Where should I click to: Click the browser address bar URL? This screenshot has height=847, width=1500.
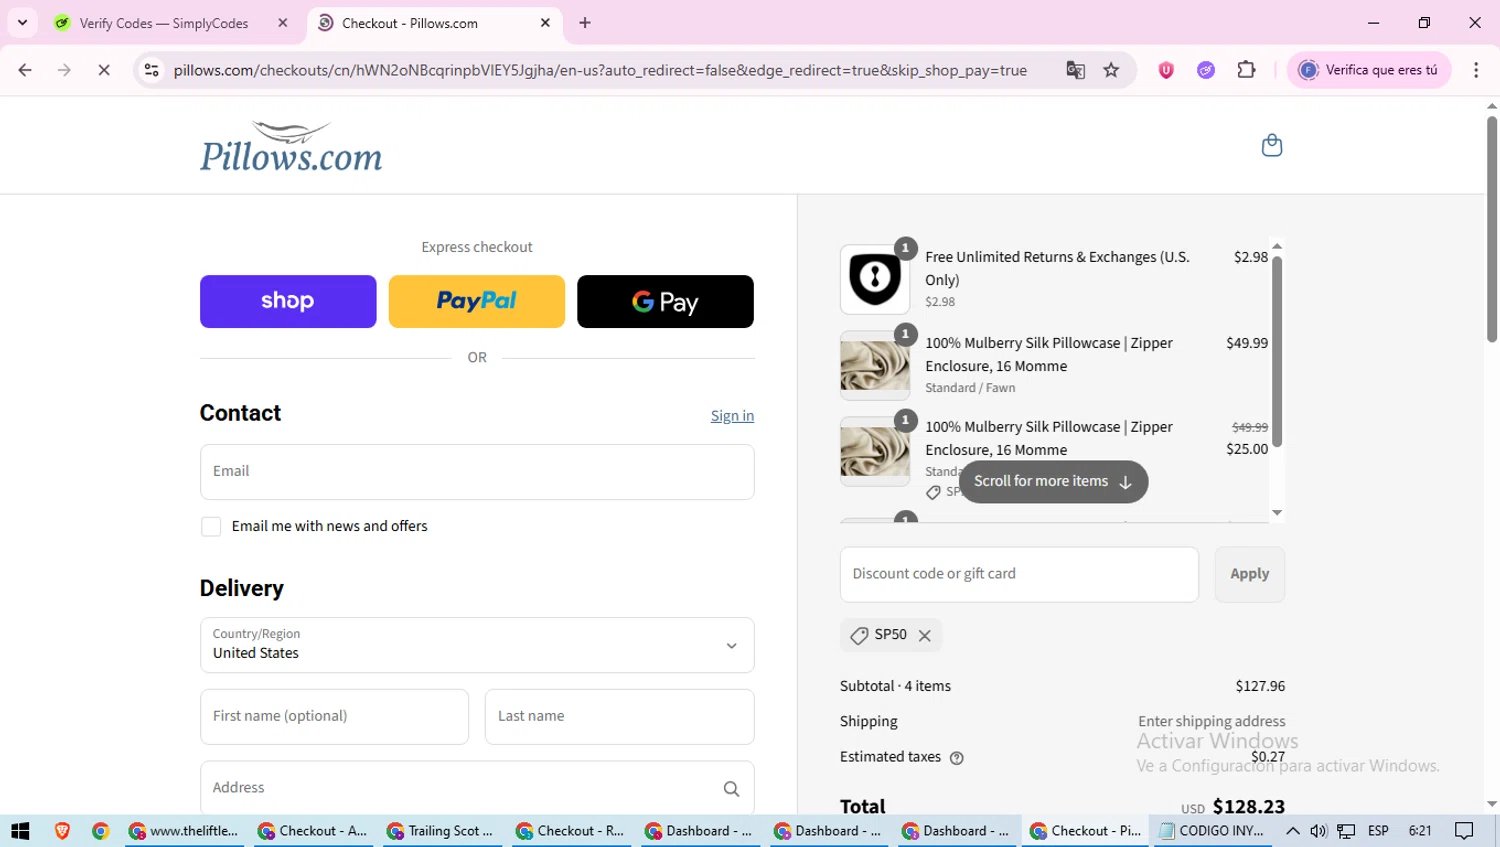(x=600, y=70)
